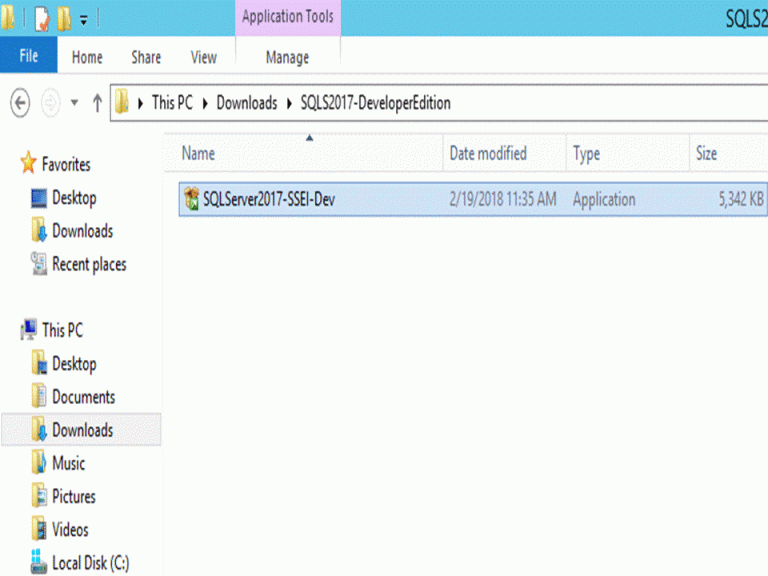Screen dimensions: 768x576
Task: Select highlighted Downloads under This PC
Action: point(81,430)
